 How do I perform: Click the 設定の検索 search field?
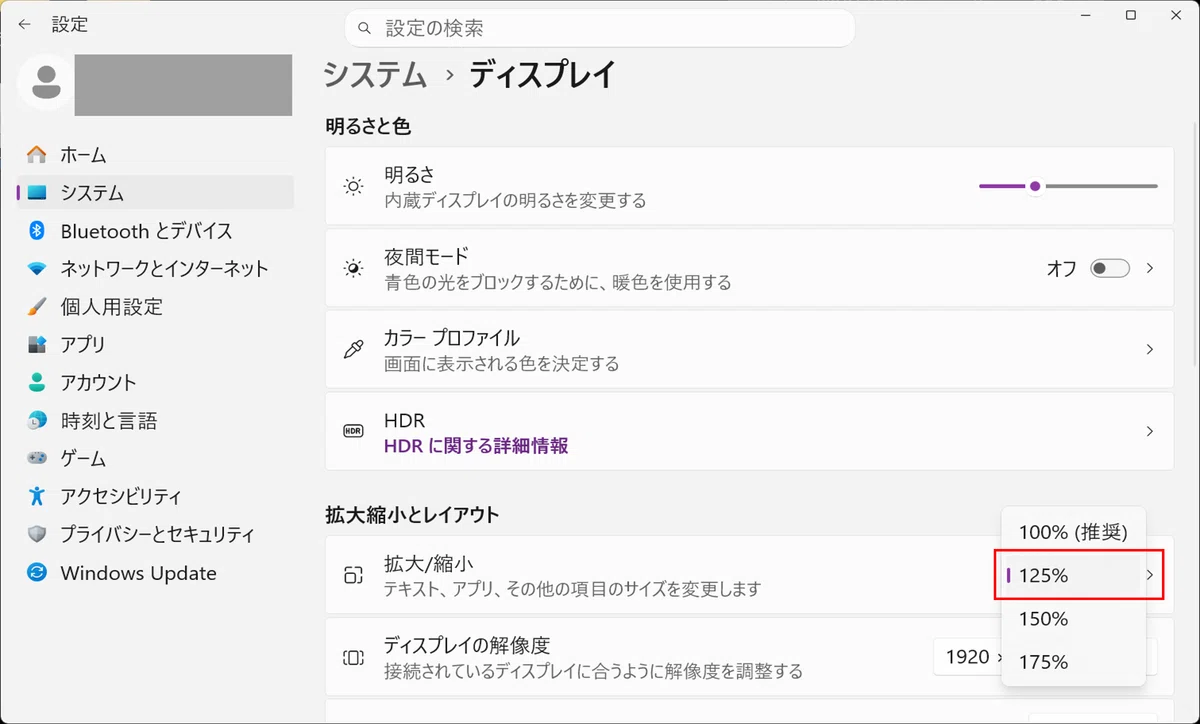[600, 28]
